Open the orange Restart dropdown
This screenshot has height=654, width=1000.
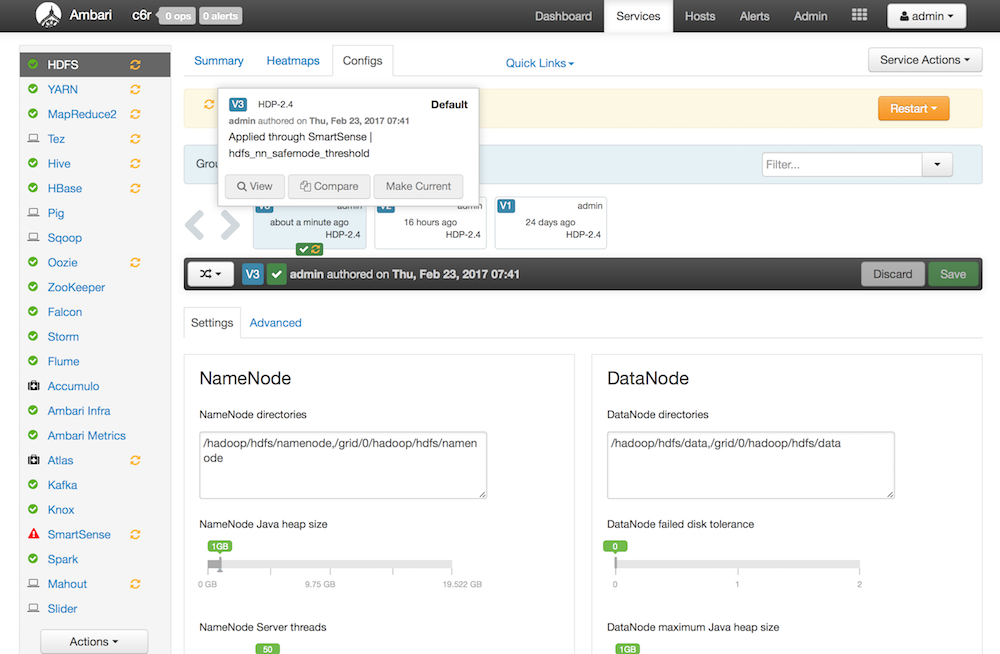click(x=913, y=108)
